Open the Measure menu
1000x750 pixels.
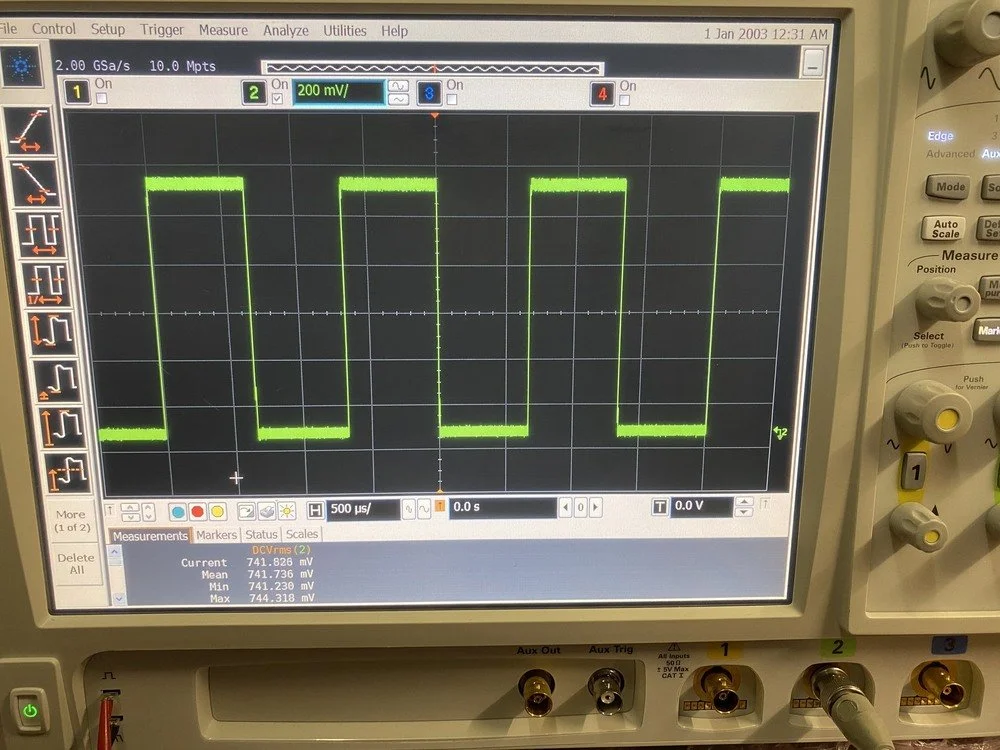(x=223, y=29)
